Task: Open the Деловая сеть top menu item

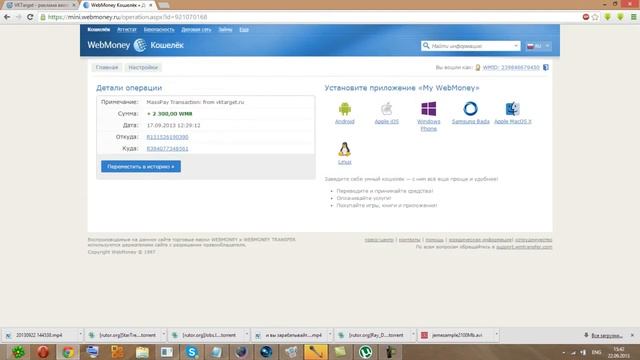Action: (x=196, y=29)
